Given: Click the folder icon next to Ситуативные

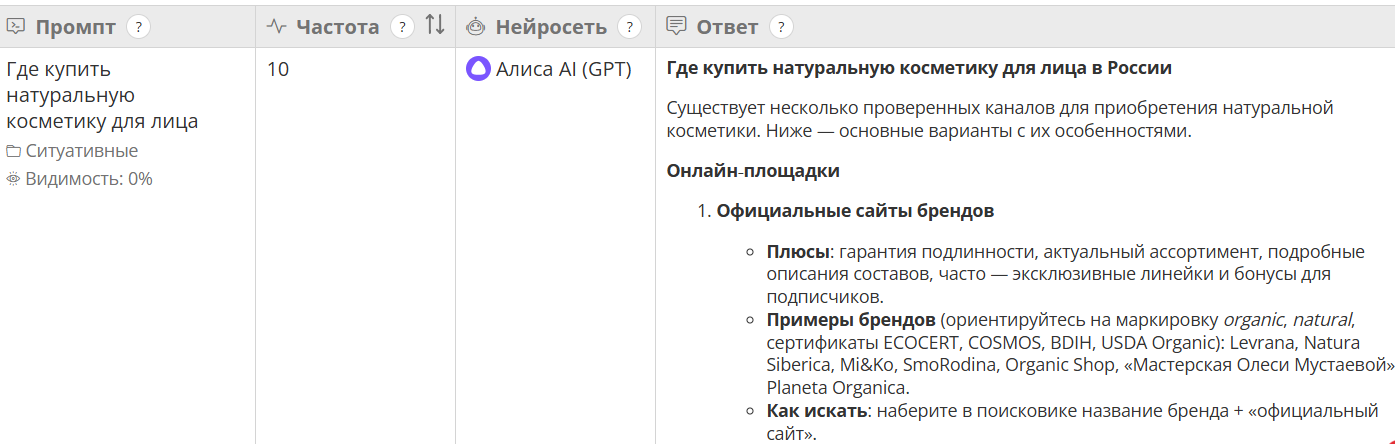Looking at the screenshot, I should (x=13, y=151).
